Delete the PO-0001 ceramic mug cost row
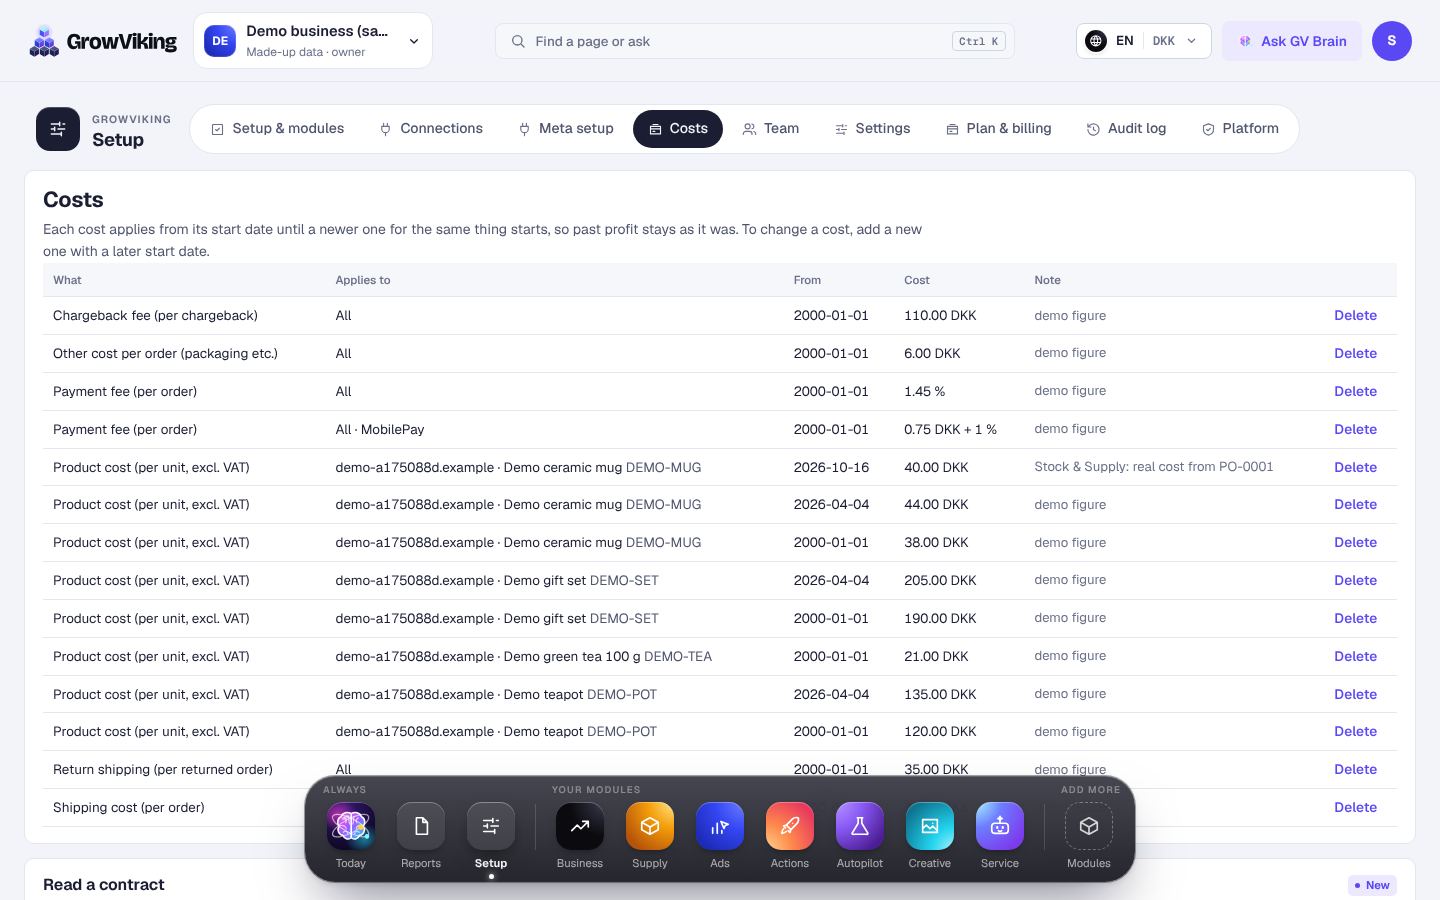This screenshot has width=1440, height=900. (x=1355, y=468)
